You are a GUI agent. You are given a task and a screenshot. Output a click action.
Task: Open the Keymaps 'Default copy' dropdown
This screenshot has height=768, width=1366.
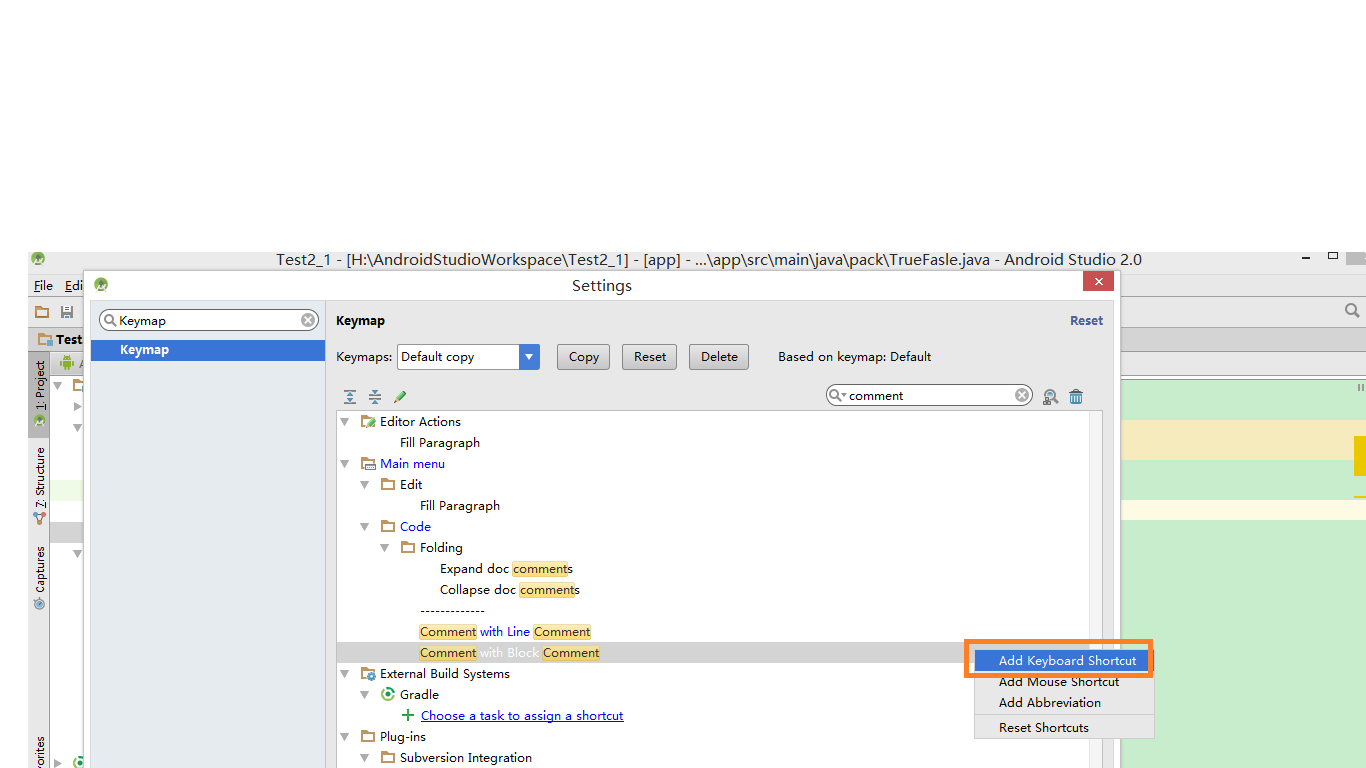[529, 357]
